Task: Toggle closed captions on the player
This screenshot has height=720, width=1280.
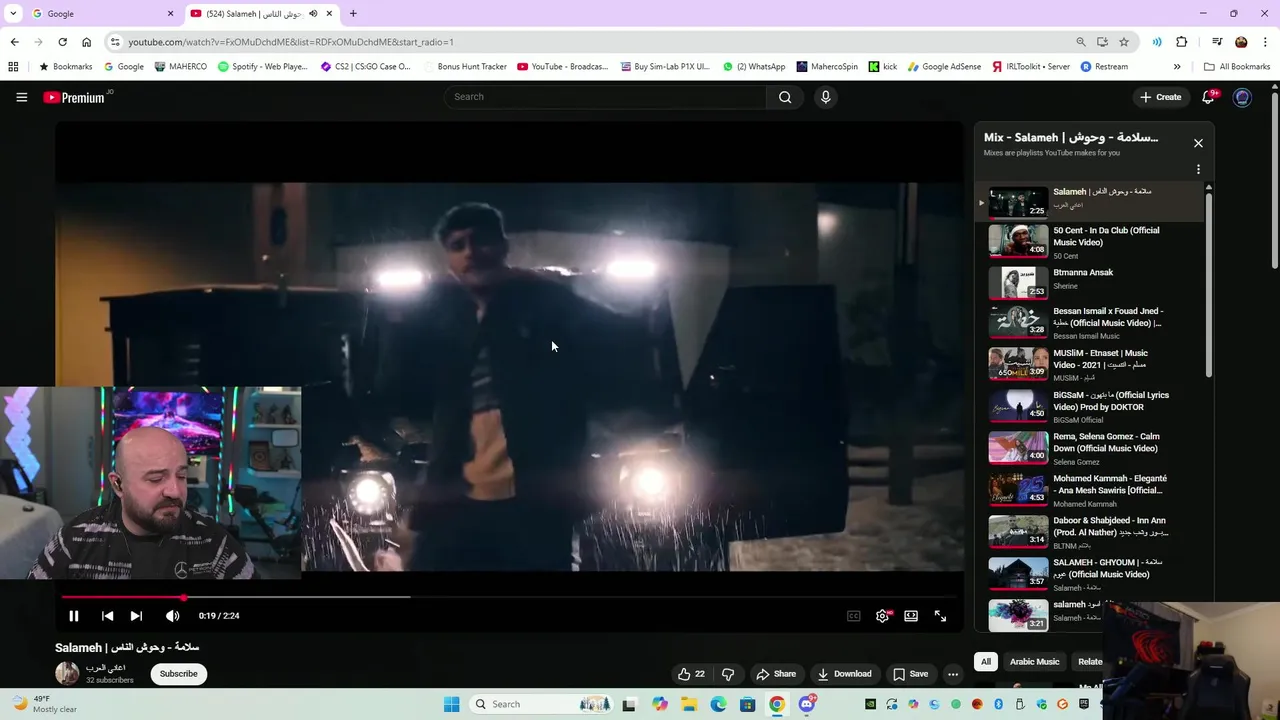Action: click(x=853, y=616)
